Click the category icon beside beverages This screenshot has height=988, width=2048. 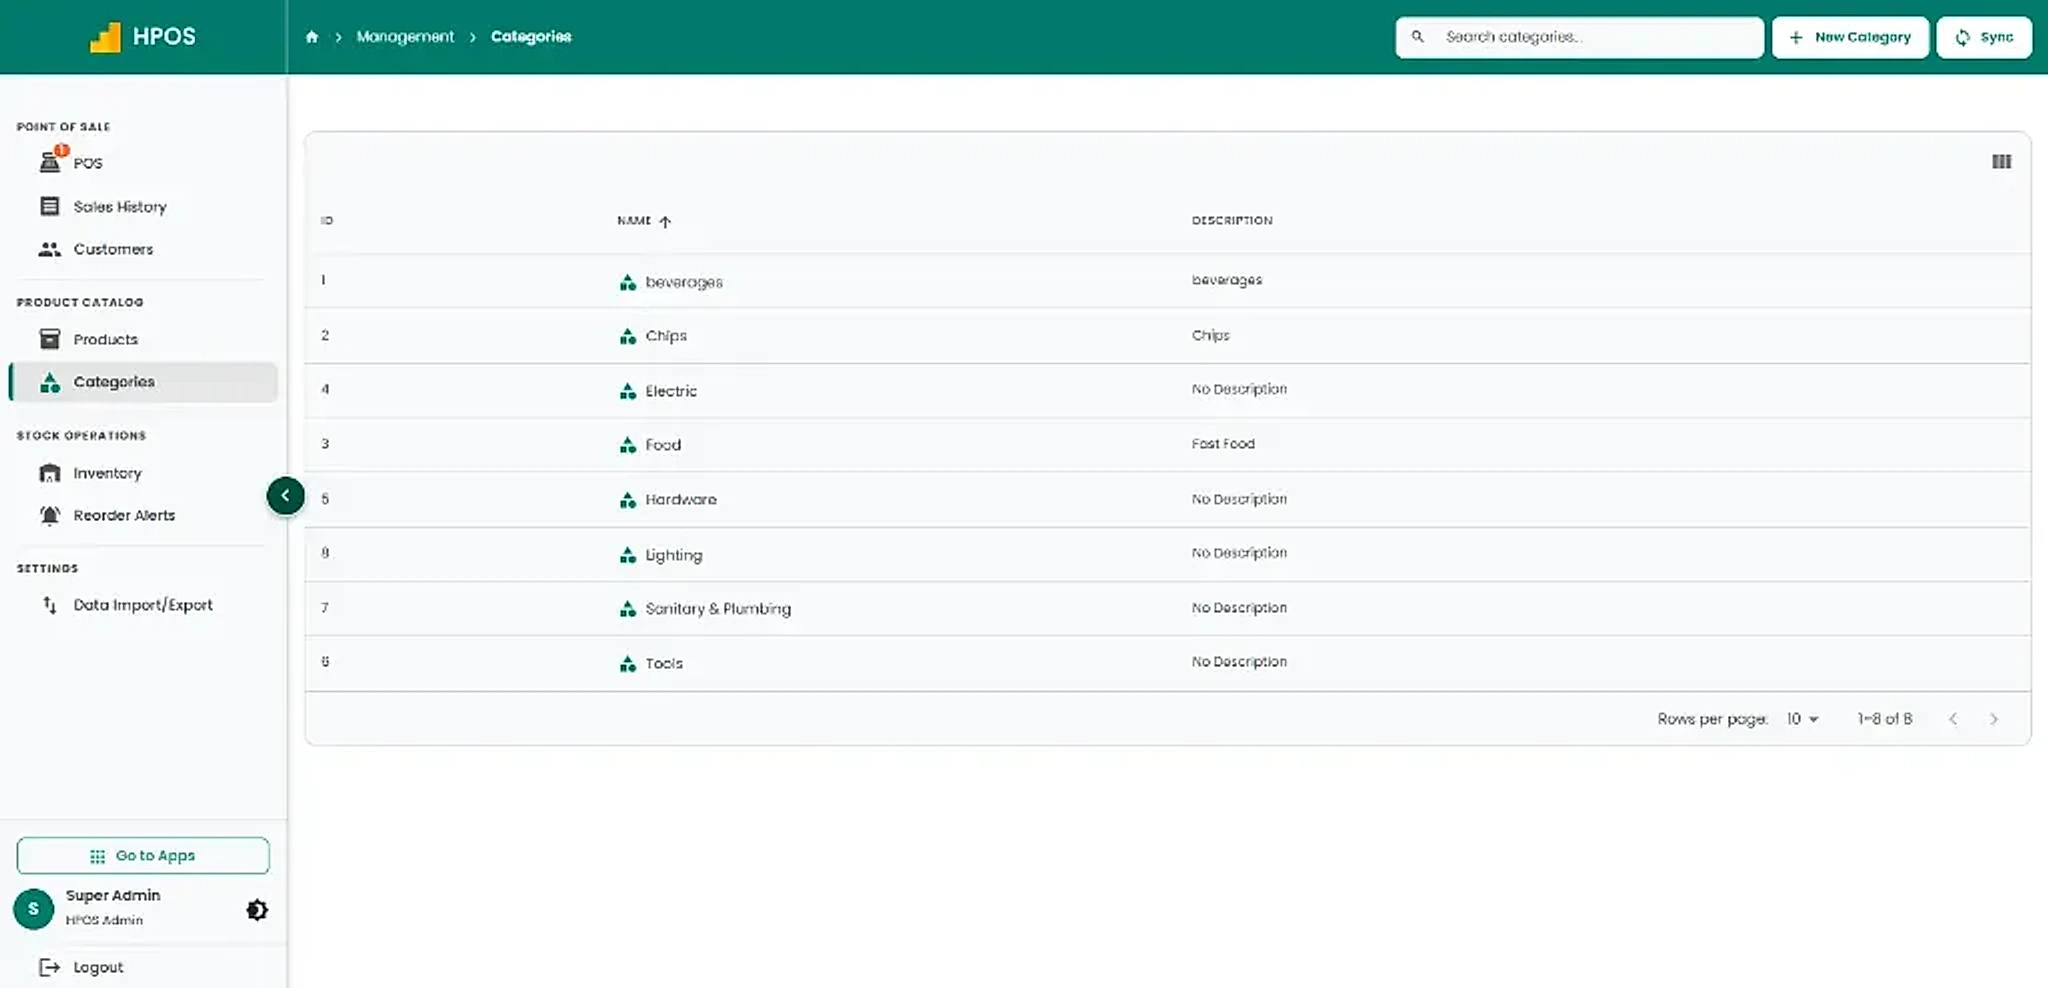[628, 282]
